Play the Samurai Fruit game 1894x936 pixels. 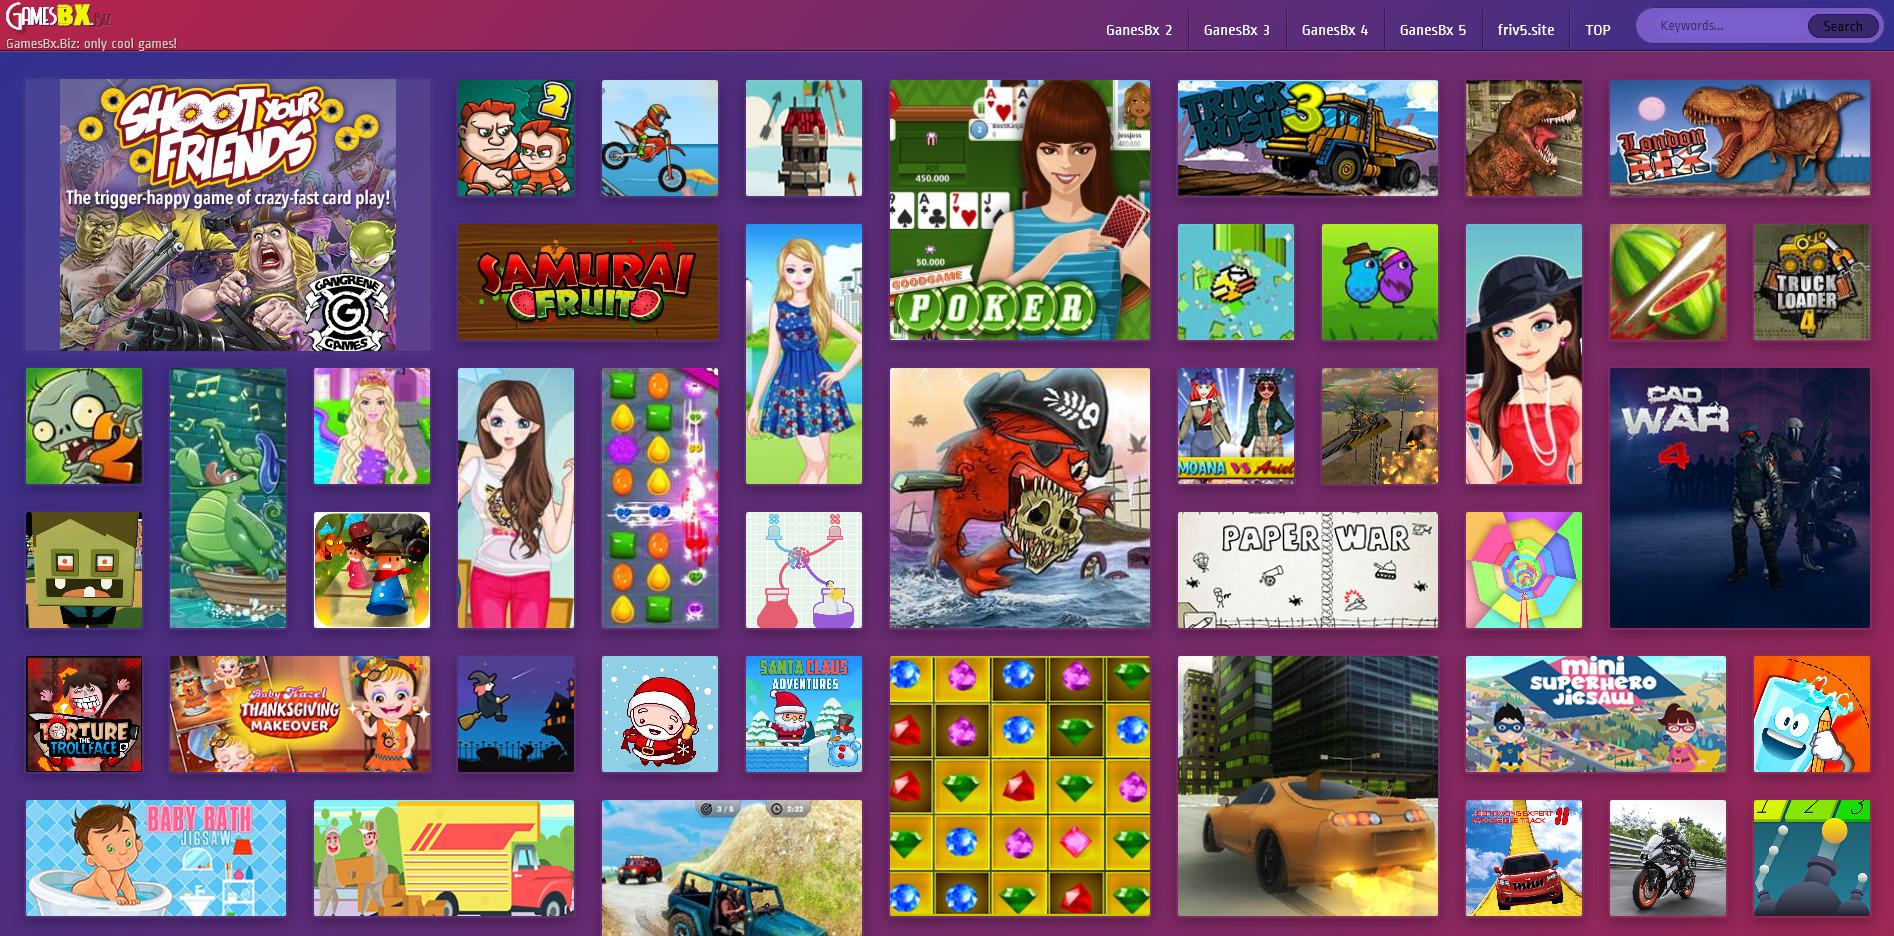pos(587,282)
